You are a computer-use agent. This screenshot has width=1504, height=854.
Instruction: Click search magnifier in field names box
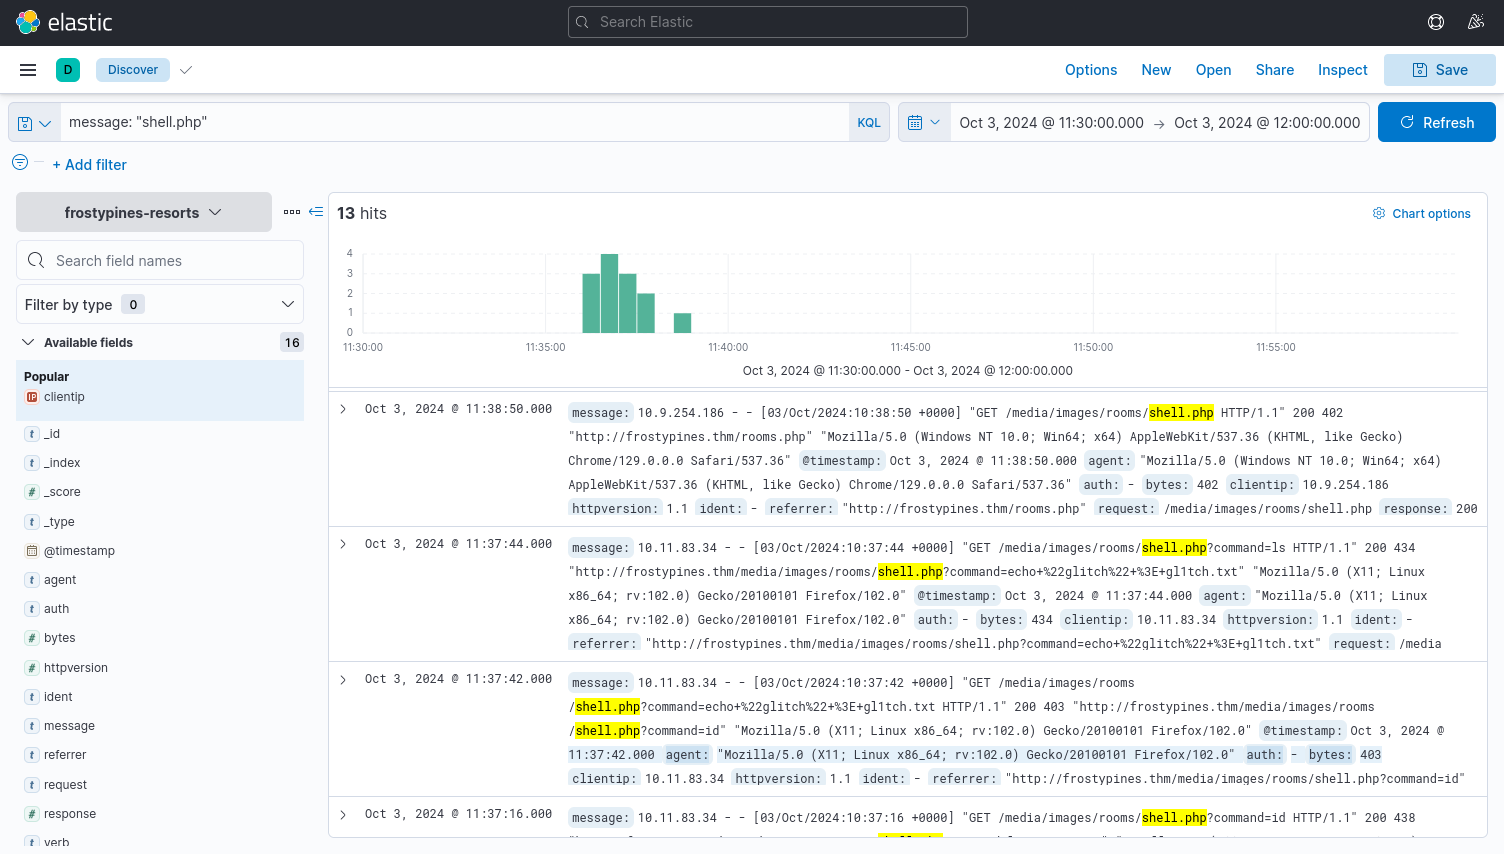36,260
